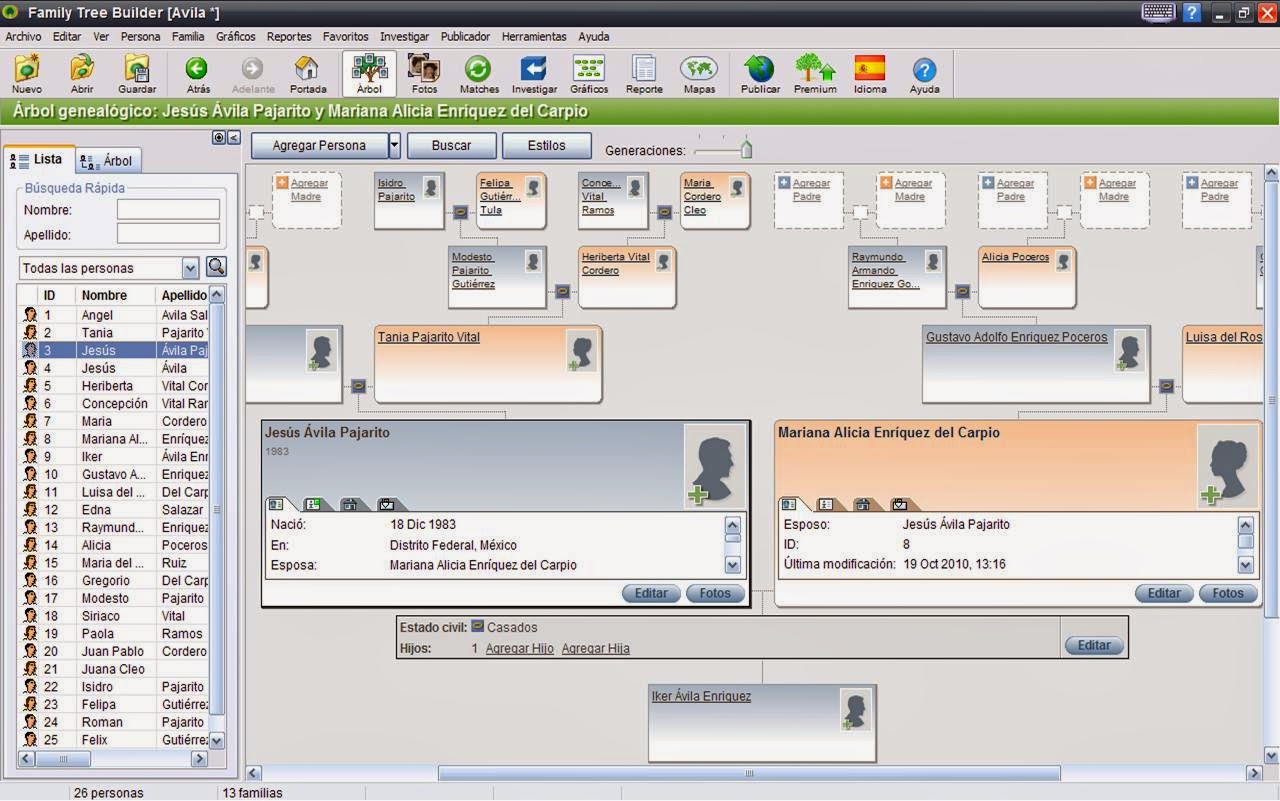Adjust the Generaciones slider
Image resolution: width=1280 pixels, height=801 pixels.
[x=745, y=150]
